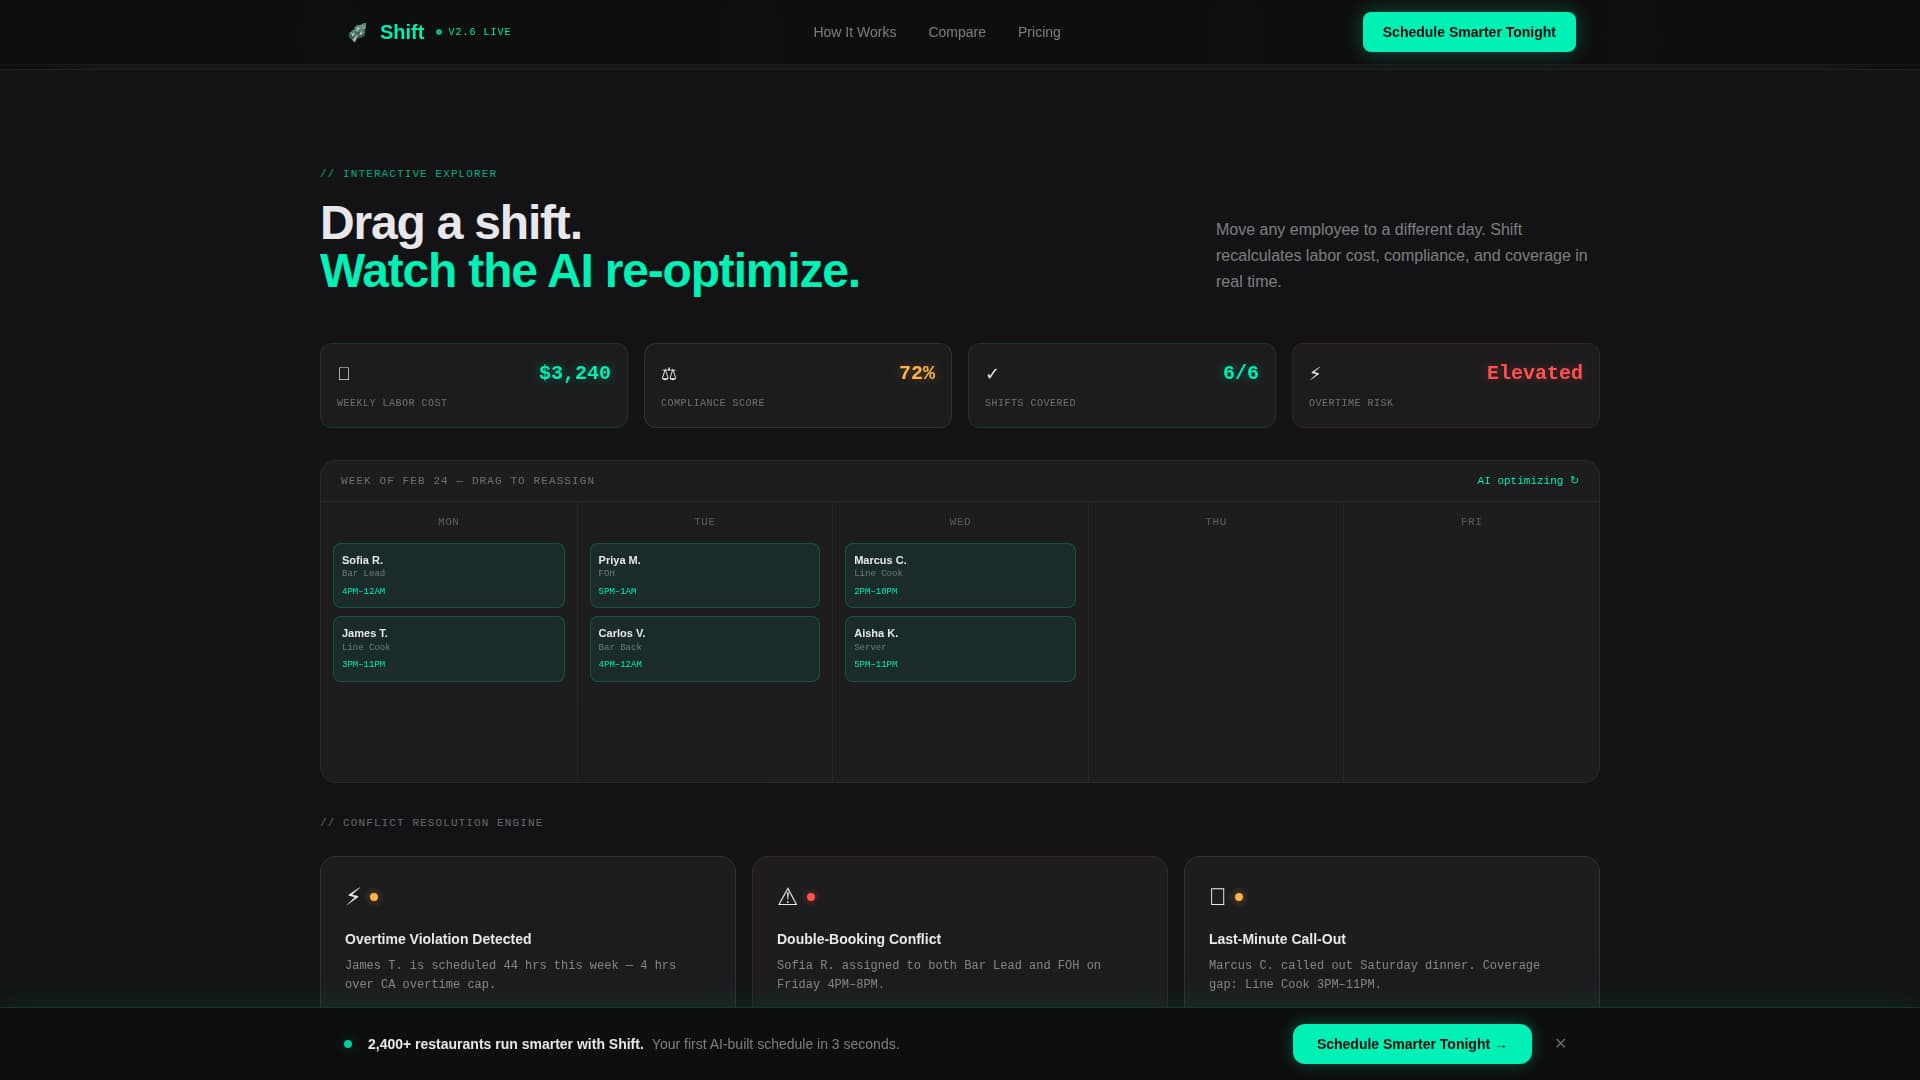Toggle the orange status dot on Overtime Violation
Image resolution: width=1920 pixels, height=1080 pixels.
pos(375,896)
